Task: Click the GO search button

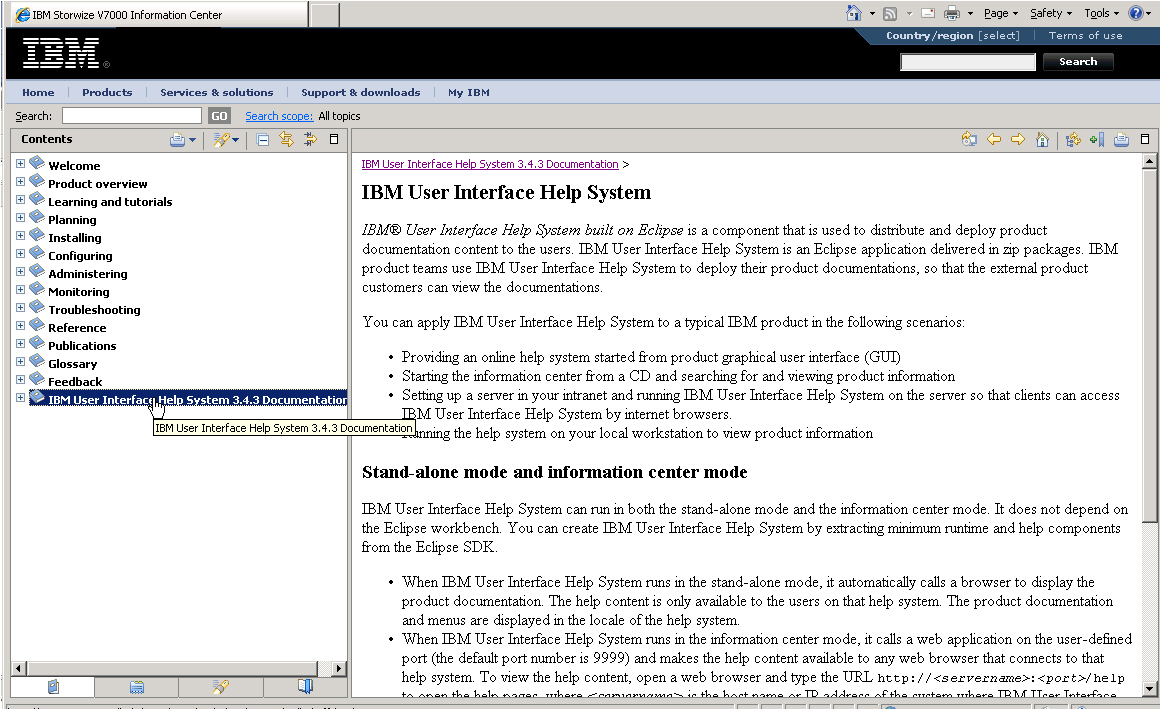Action: [x=219, y=116]
